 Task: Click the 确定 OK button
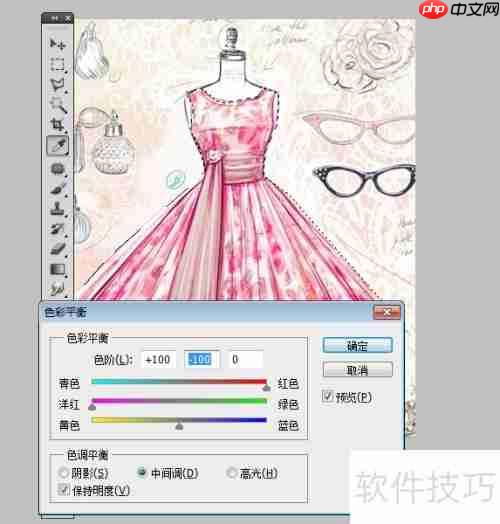tap(357, 346)
